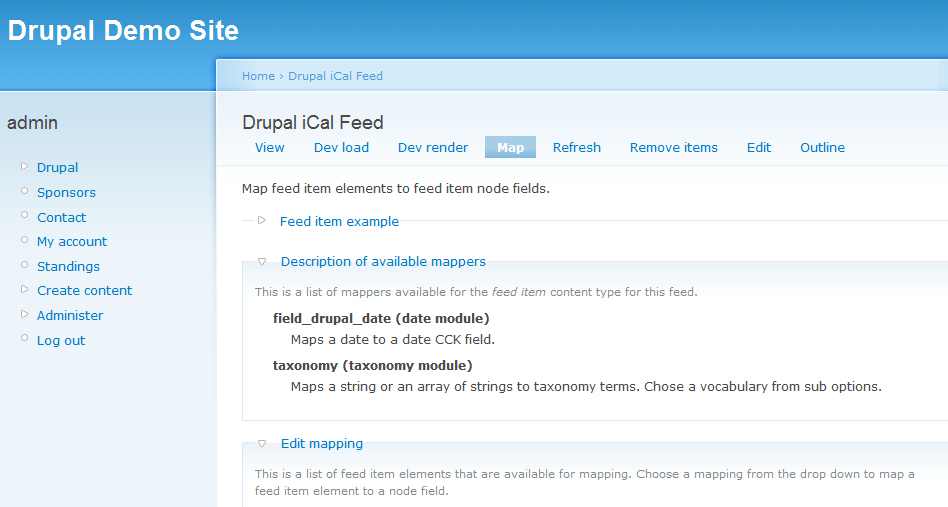Open the Sponsors sidebar link

tap(66, 192)
